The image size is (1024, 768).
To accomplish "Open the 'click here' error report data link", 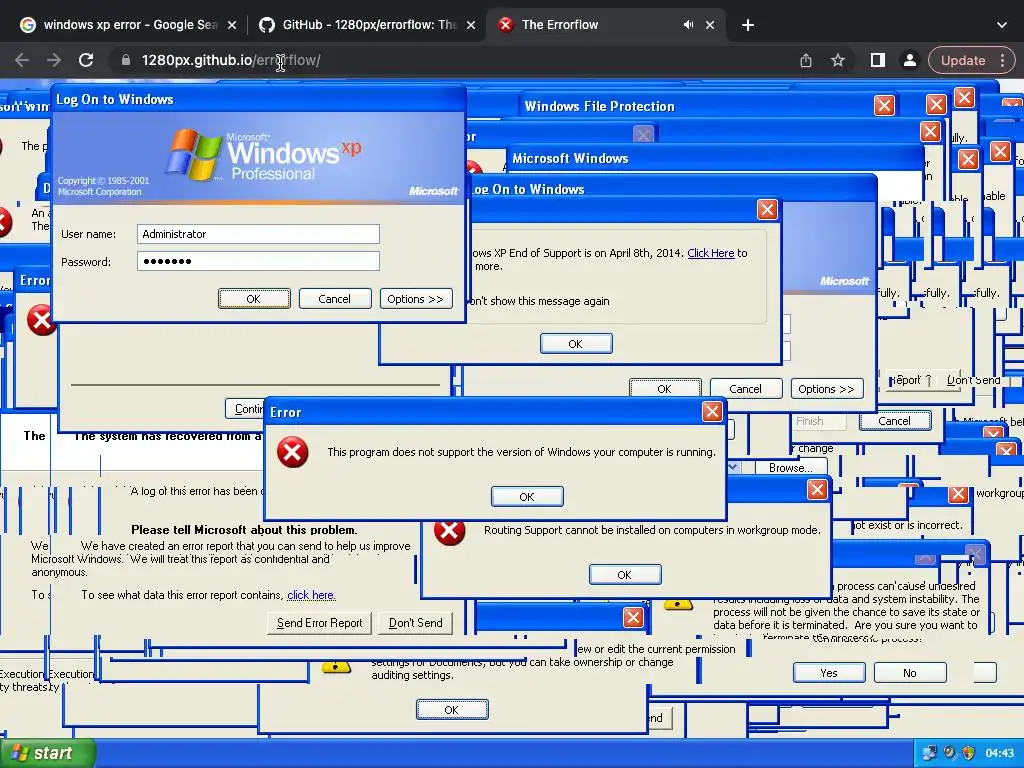I will pyautogui.click(x=311, y=595).
